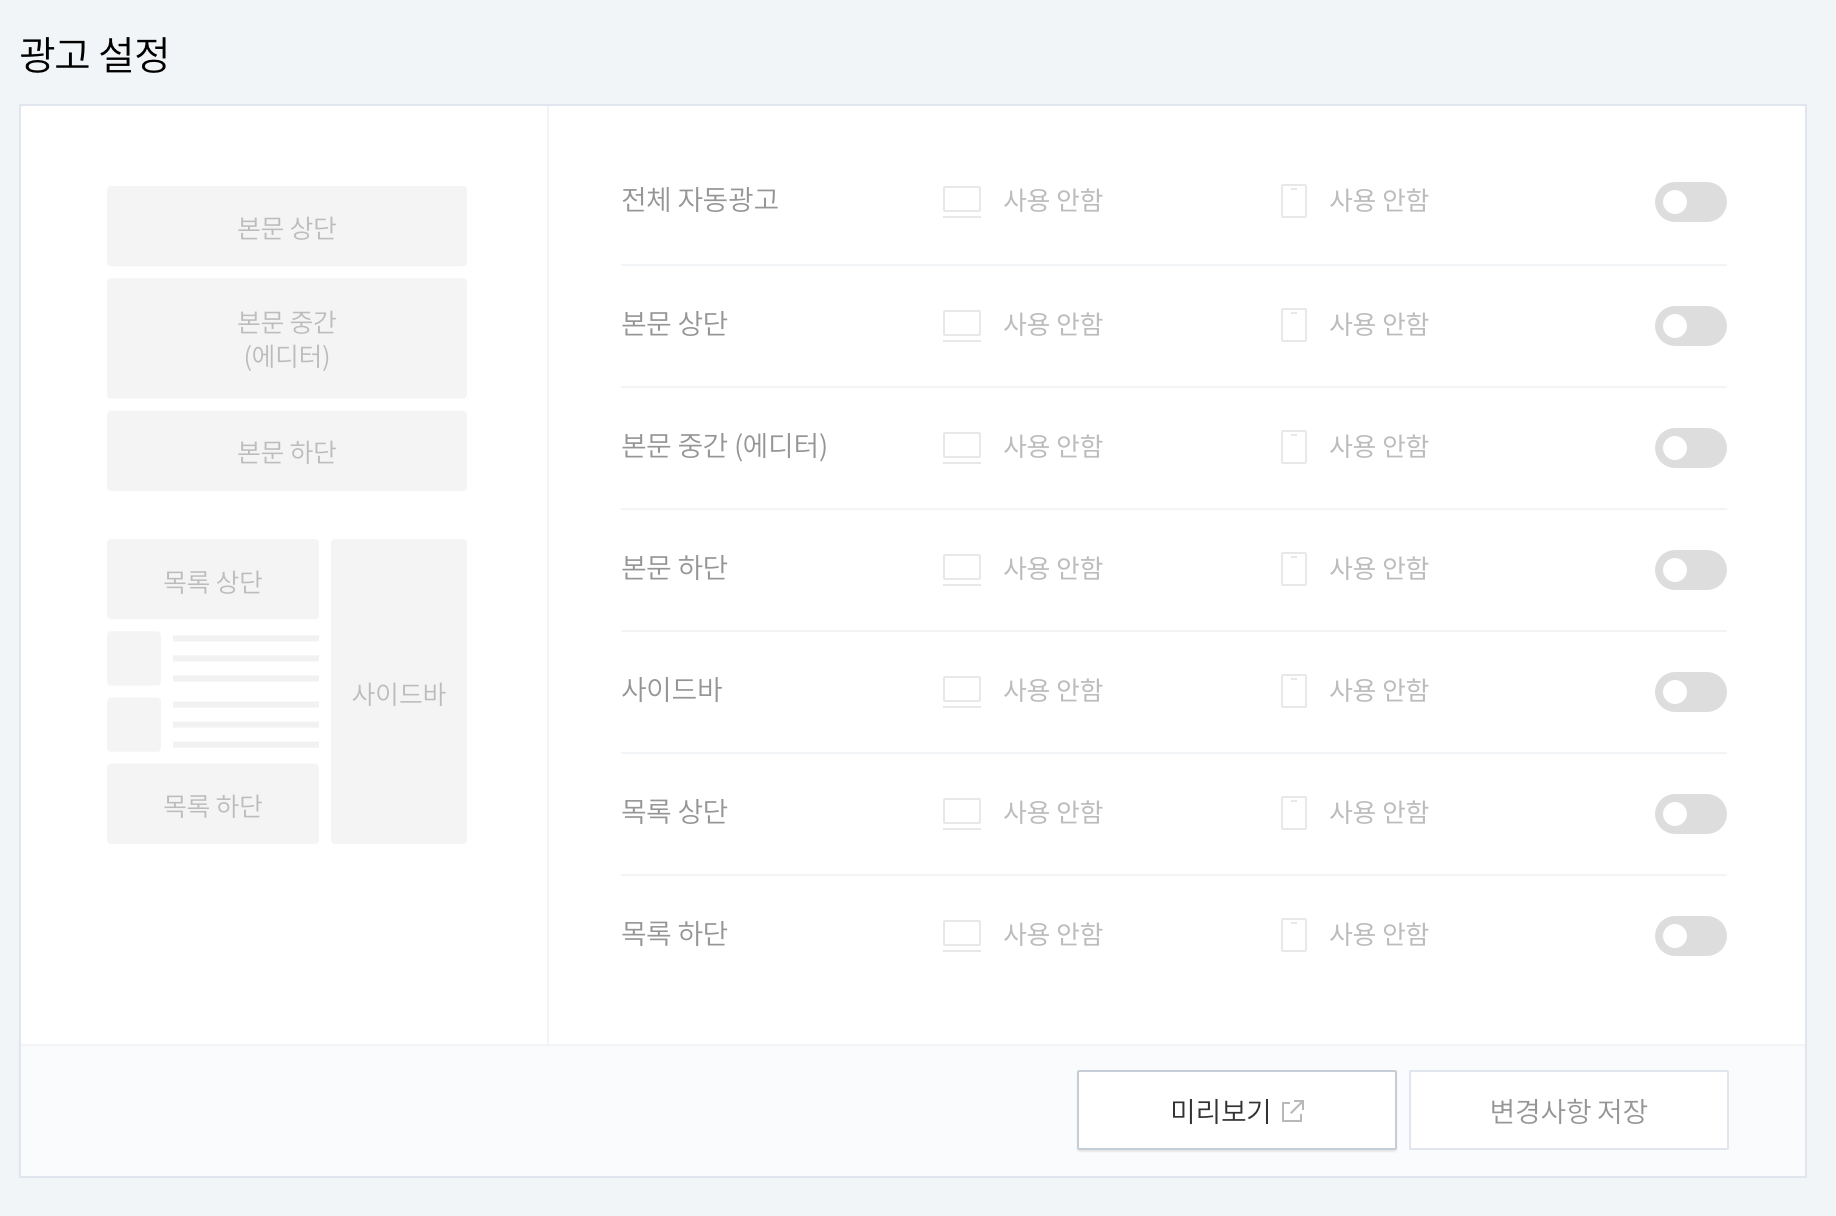
Task: Enable the 전체 자동광고 toggle switch
Action: [x=1690, y=202]
